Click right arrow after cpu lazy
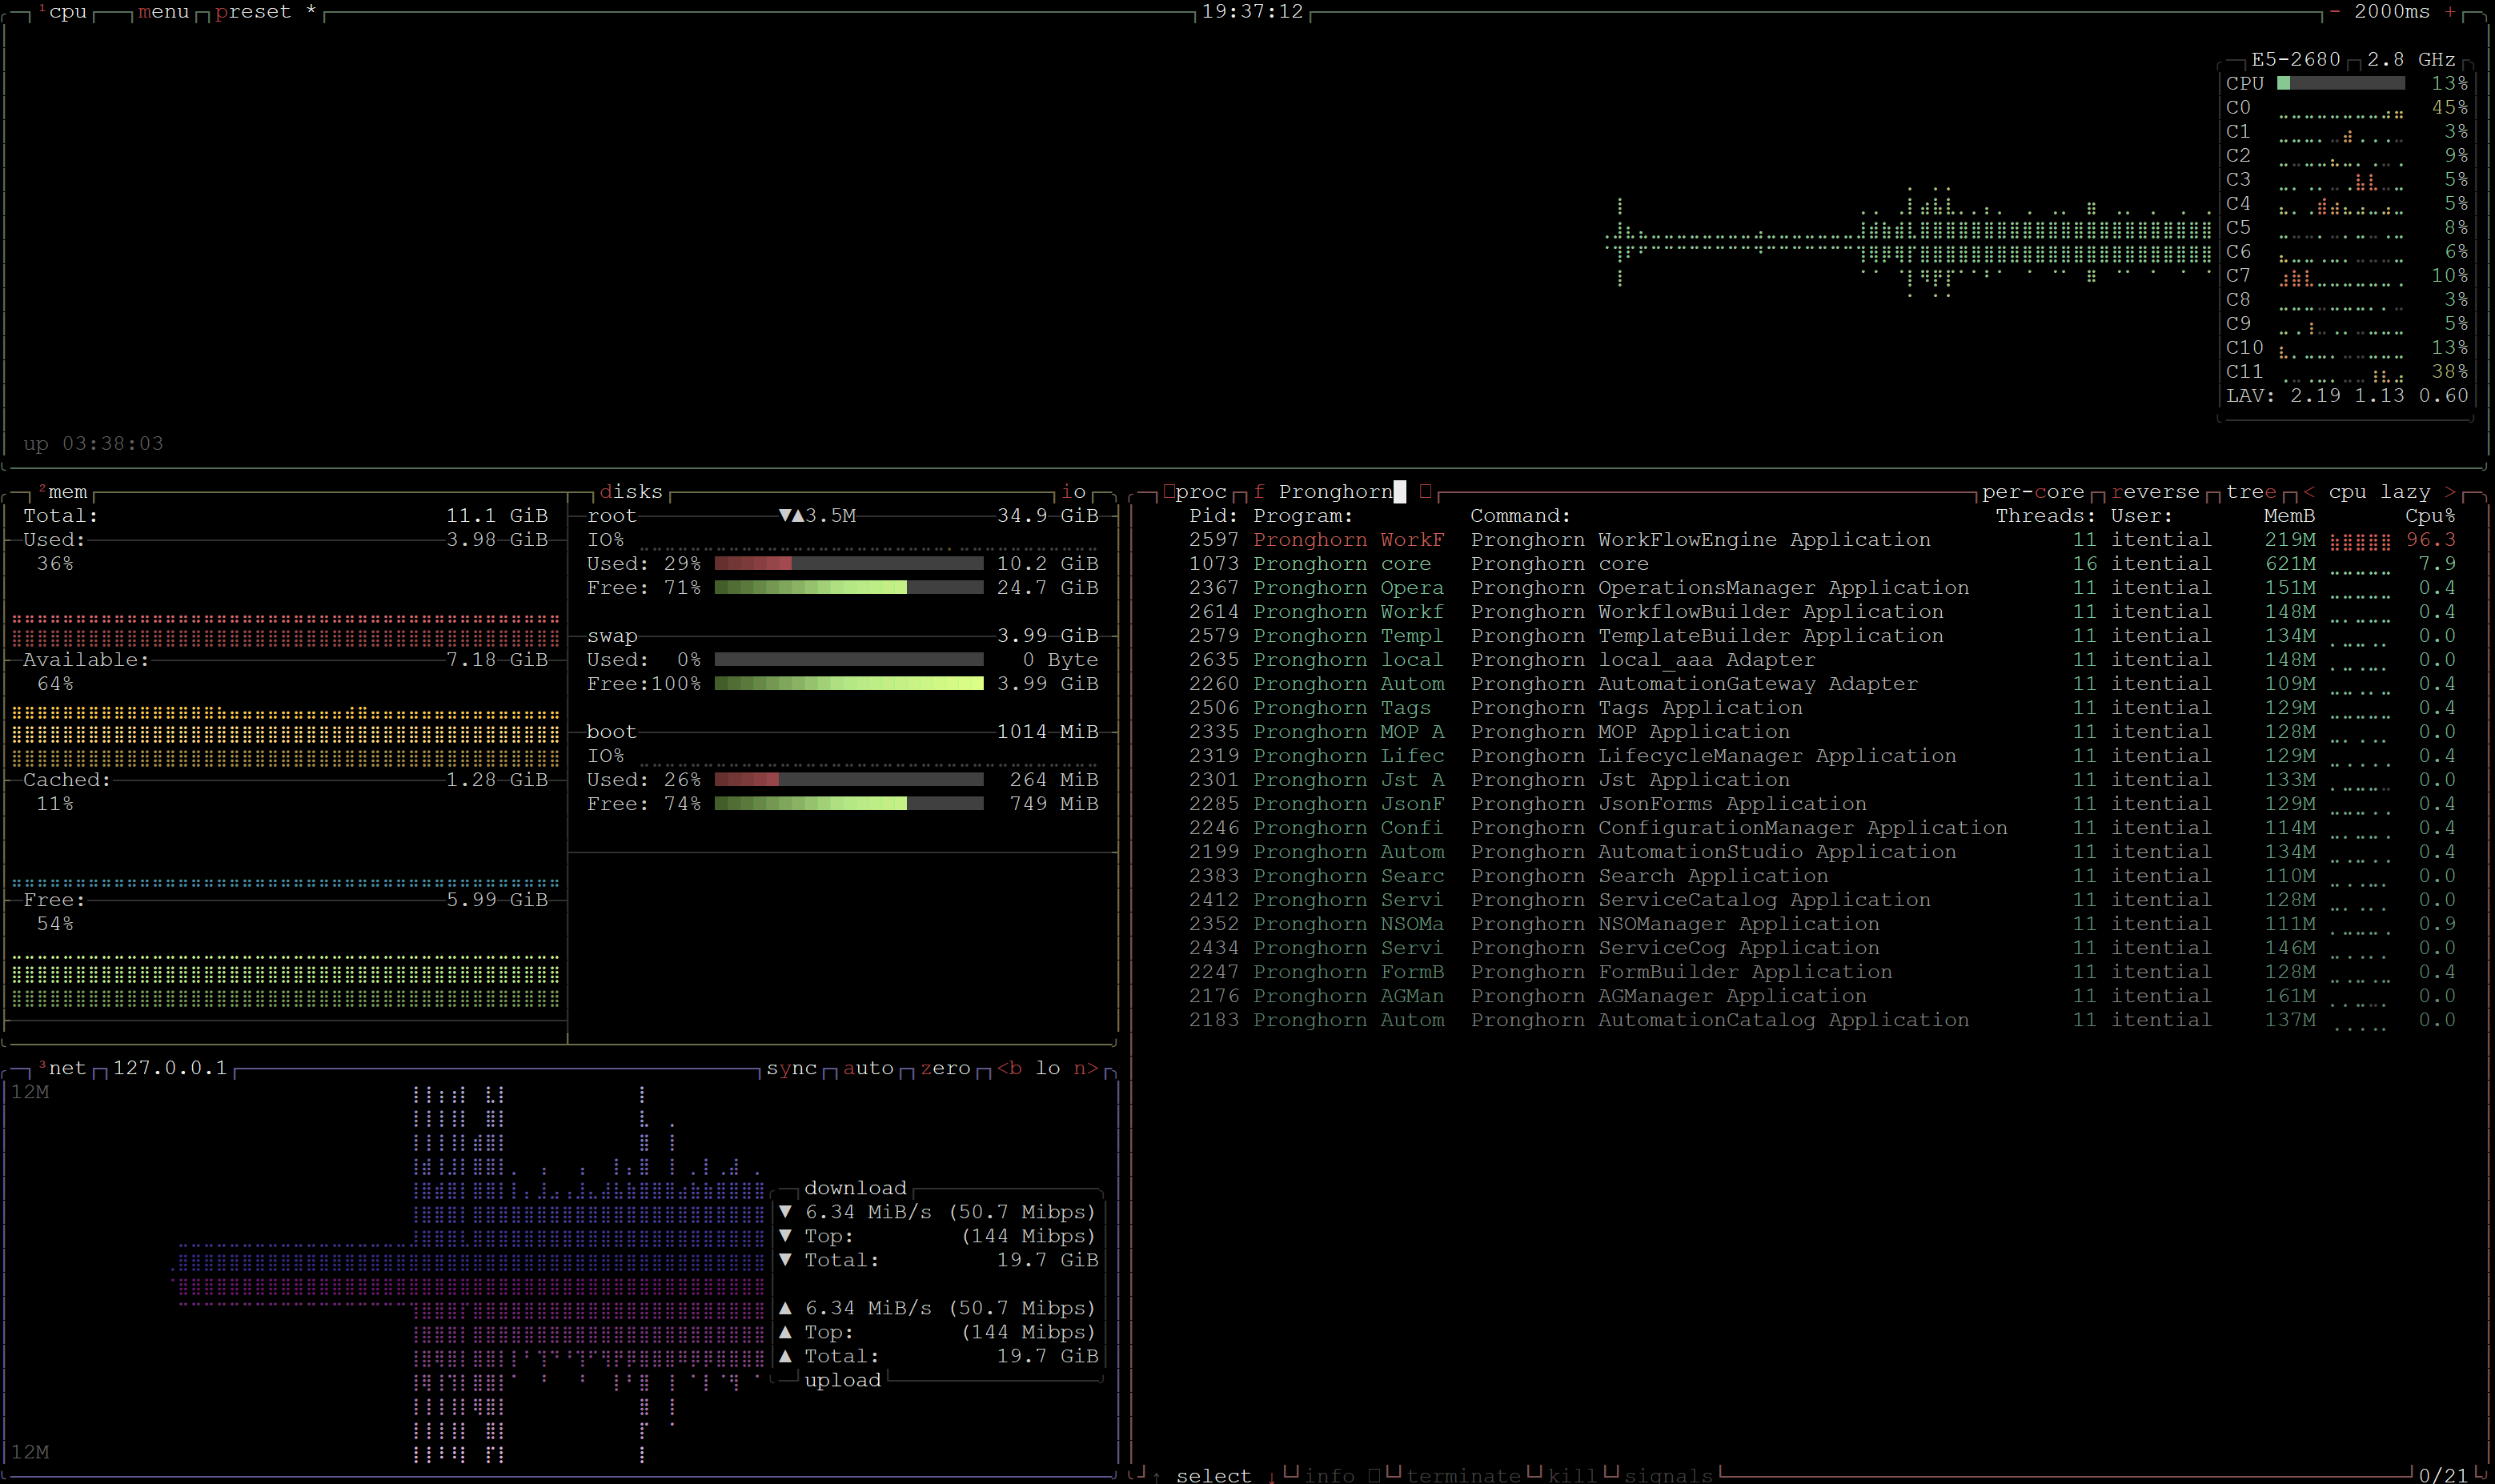Screen dimensions: 2495x1484 click(x=2450, y=492)
